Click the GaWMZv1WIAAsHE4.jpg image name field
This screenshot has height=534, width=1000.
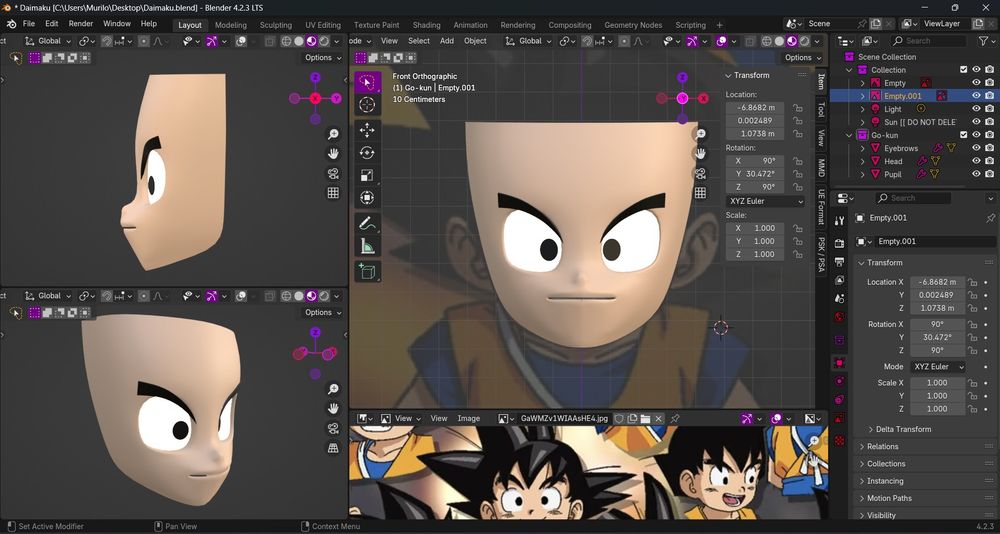564,419
